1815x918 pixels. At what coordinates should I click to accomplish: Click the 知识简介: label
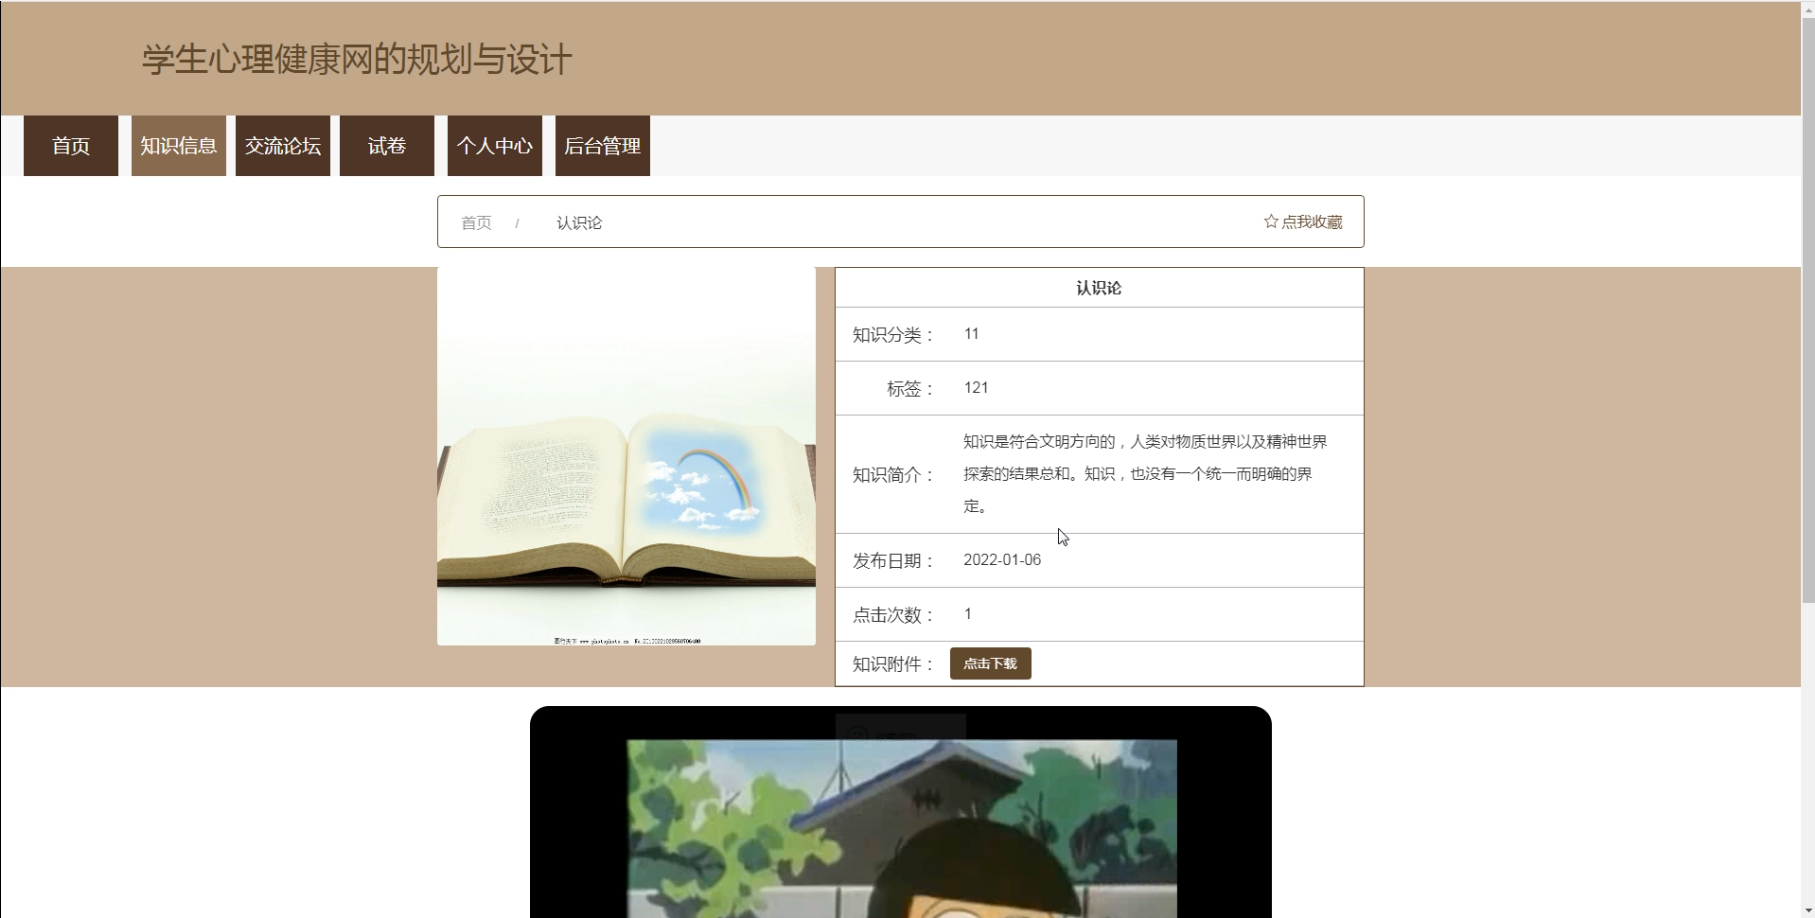coord(893,475)
